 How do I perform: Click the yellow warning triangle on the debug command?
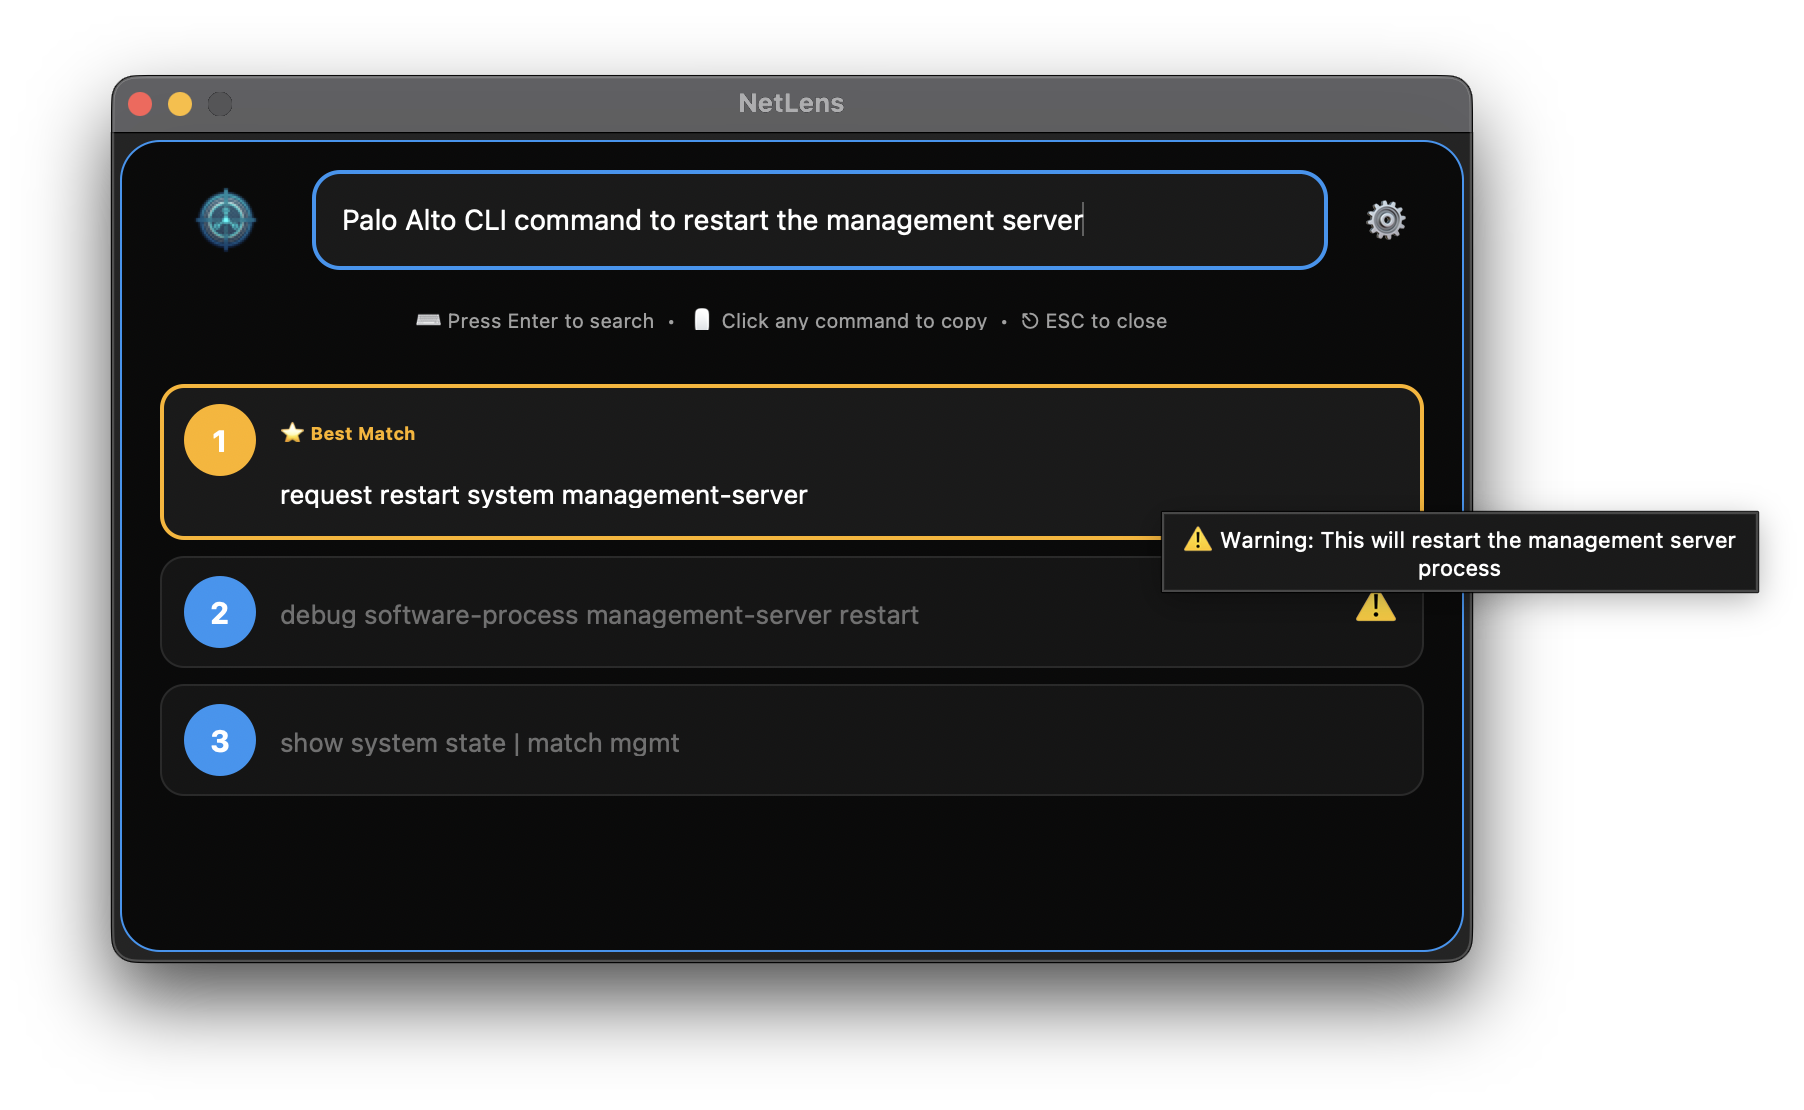coord(1377,606)
